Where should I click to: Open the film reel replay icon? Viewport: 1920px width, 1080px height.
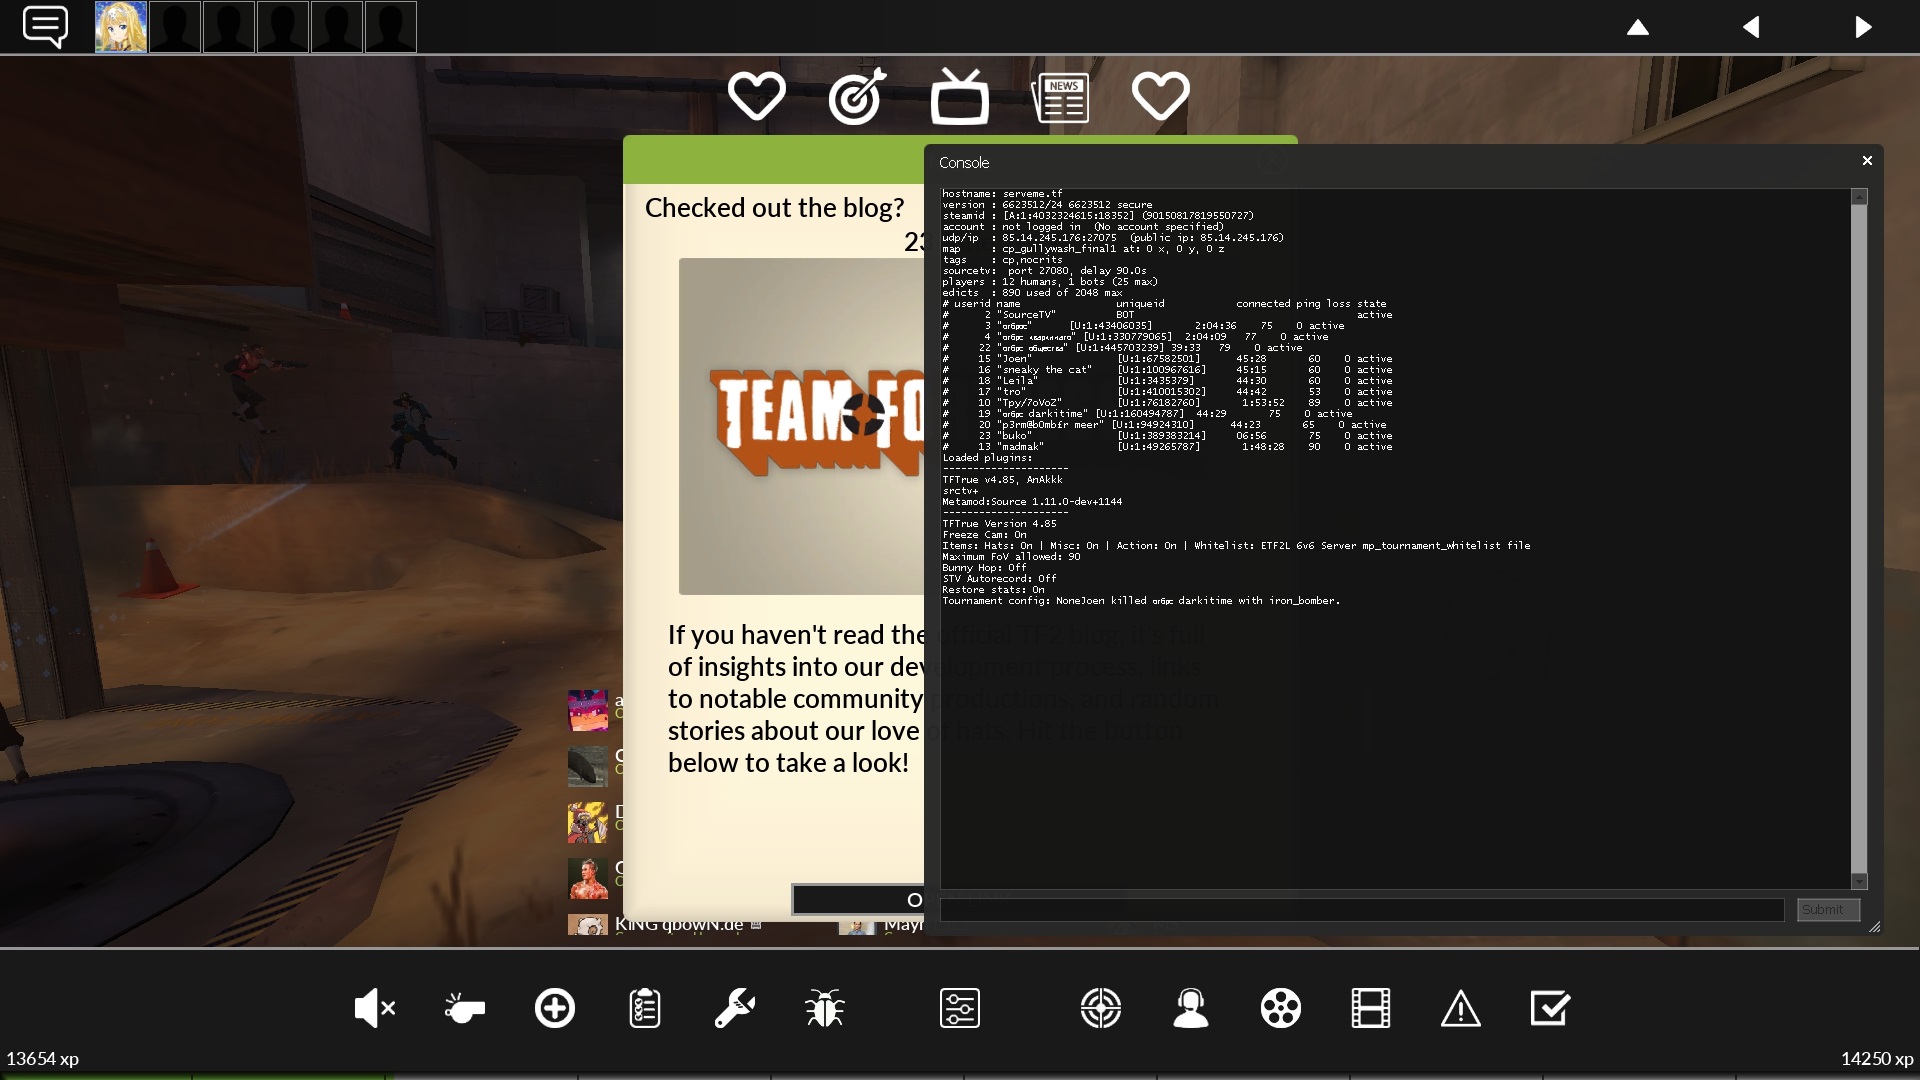coord(1280,1008)
